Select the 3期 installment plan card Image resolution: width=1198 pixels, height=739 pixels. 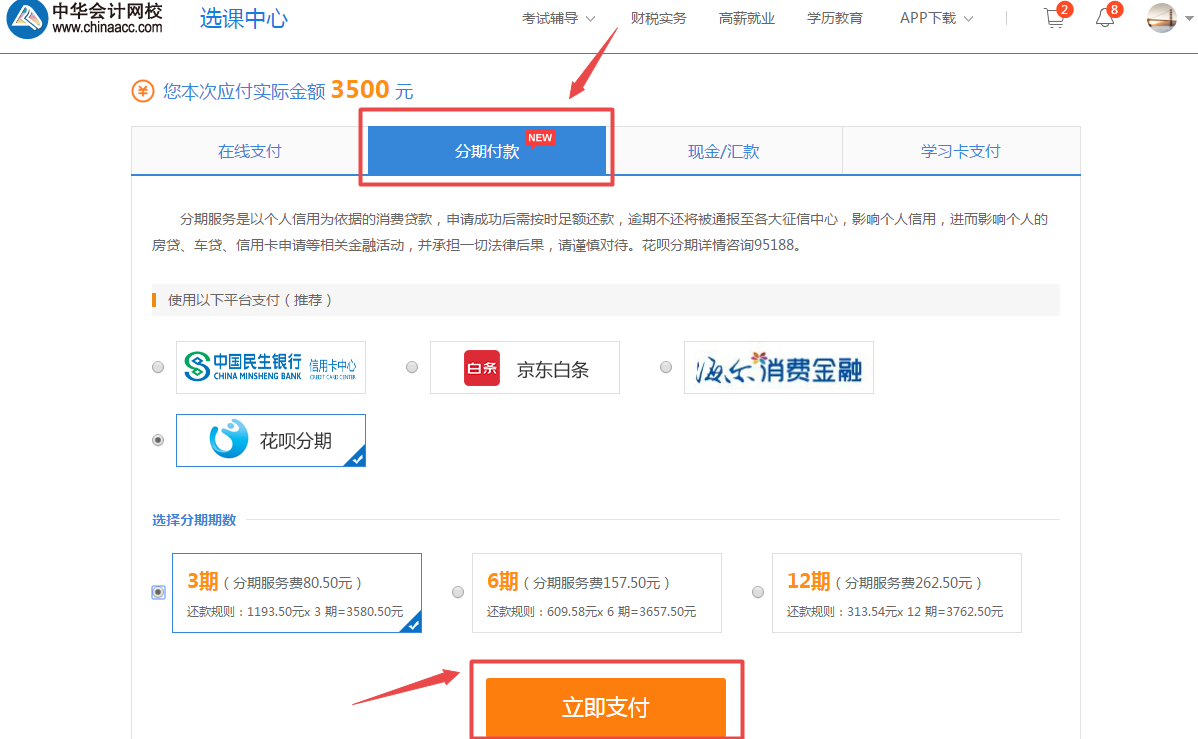click(x=297, y=593)
